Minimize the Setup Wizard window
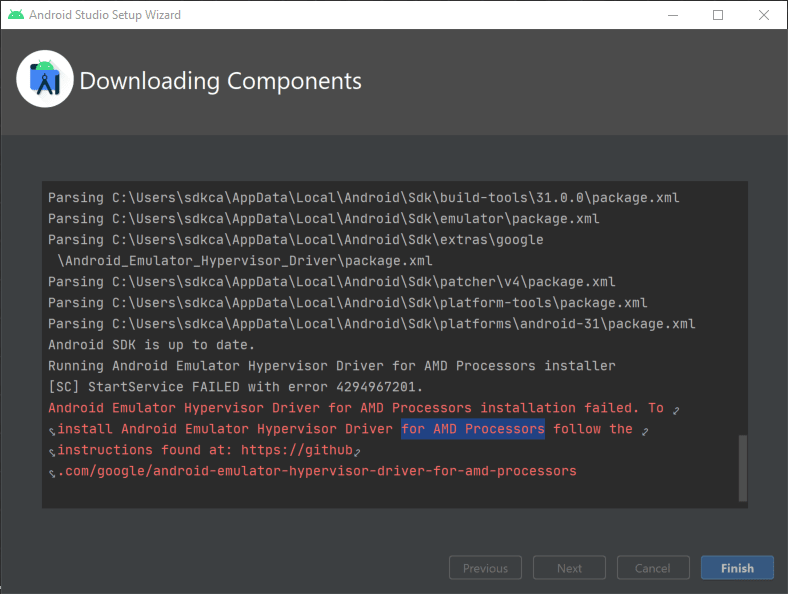The width and height of the screenshot is (788, 594). (673, 15)
